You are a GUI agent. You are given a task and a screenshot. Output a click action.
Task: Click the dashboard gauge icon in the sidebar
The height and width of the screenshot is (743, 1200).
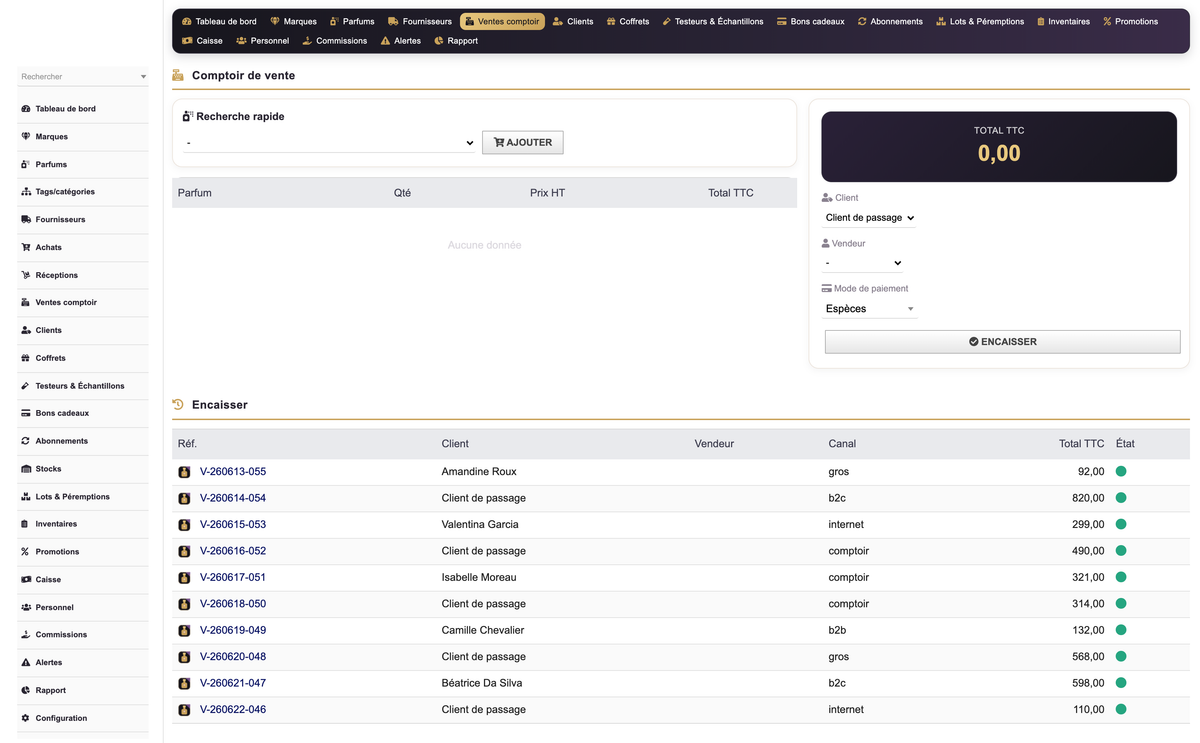coord(25,109)
